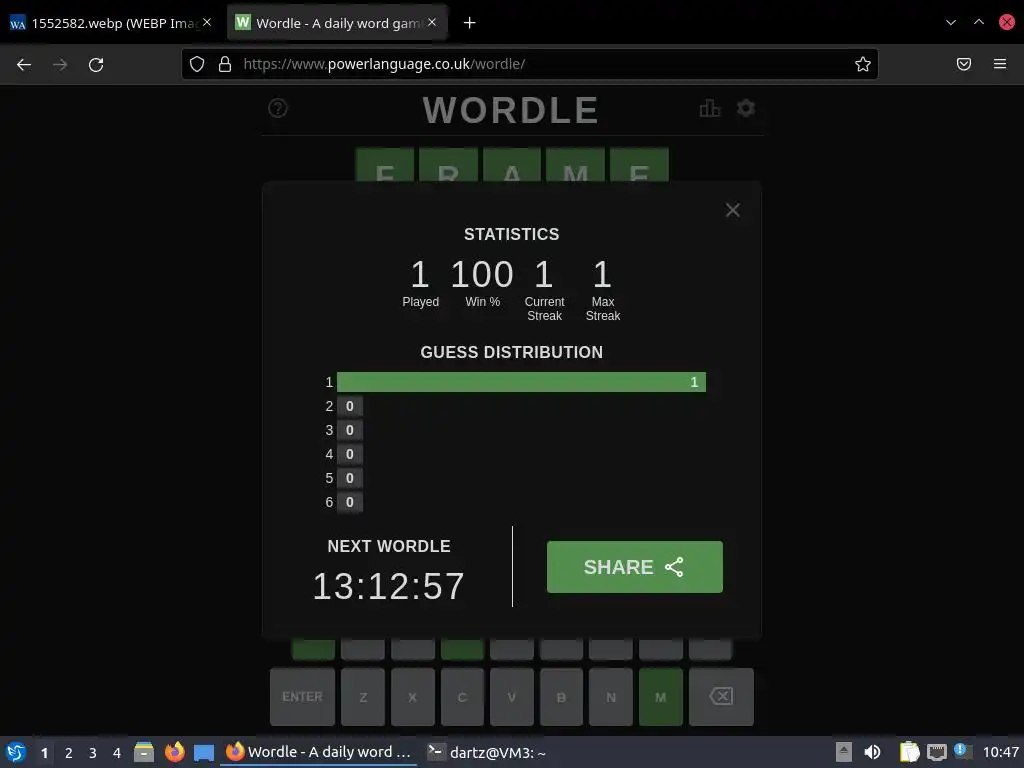Open a new browser tab
The image size is (1024, 768).
click(x=470, y=23)
